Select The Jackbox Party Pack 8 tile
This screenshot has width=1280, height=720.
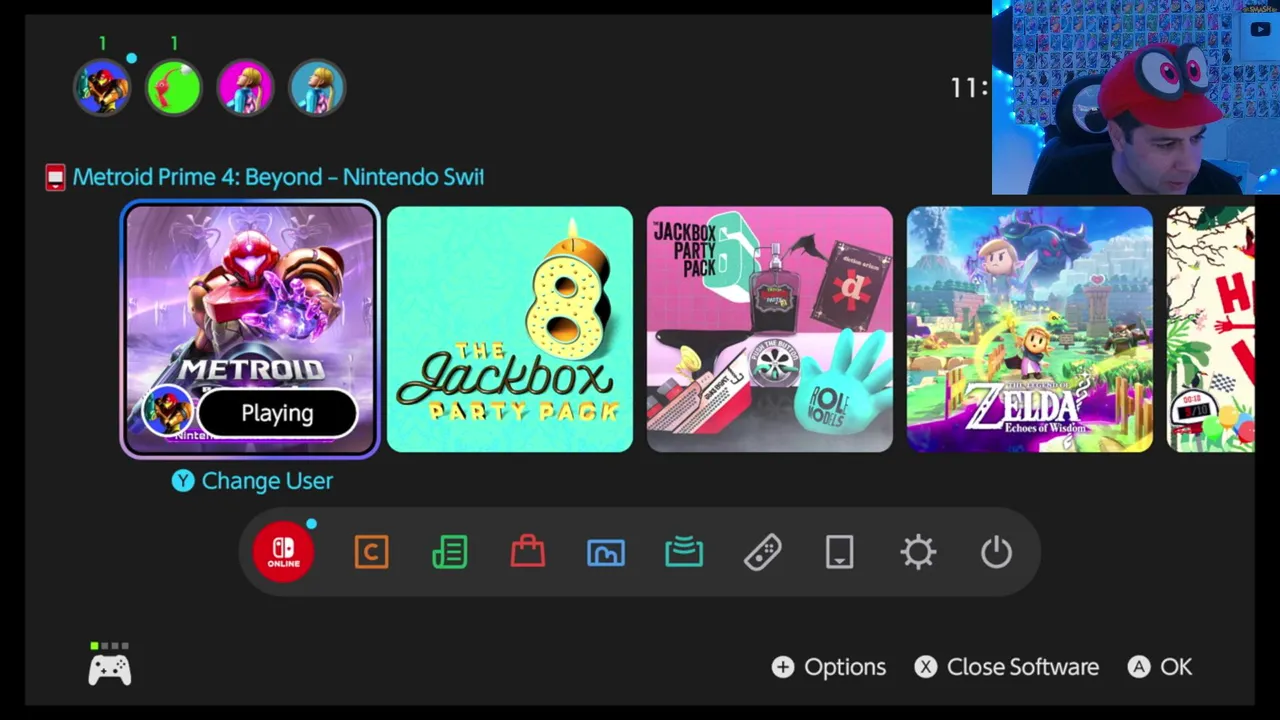pos(510,330)
